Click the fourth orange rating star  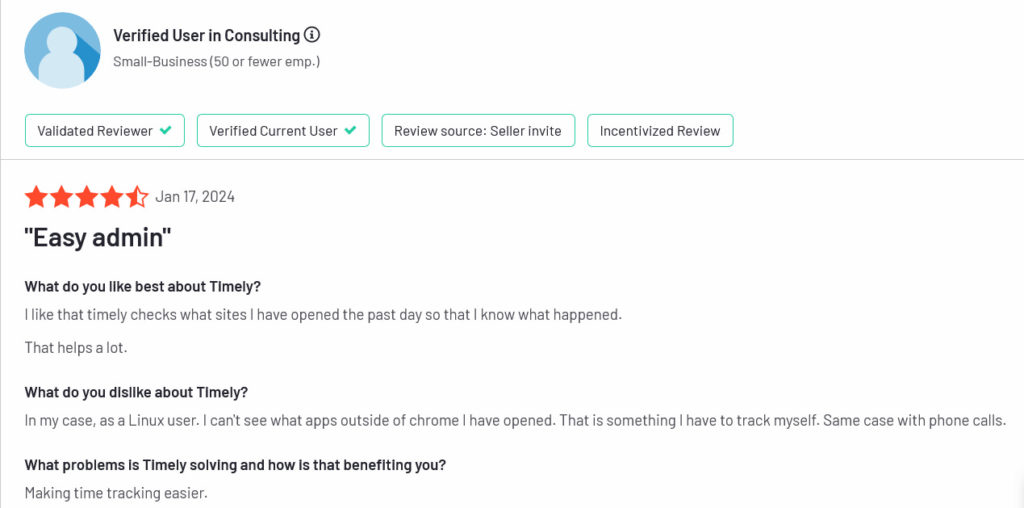[x=112, y=197]
